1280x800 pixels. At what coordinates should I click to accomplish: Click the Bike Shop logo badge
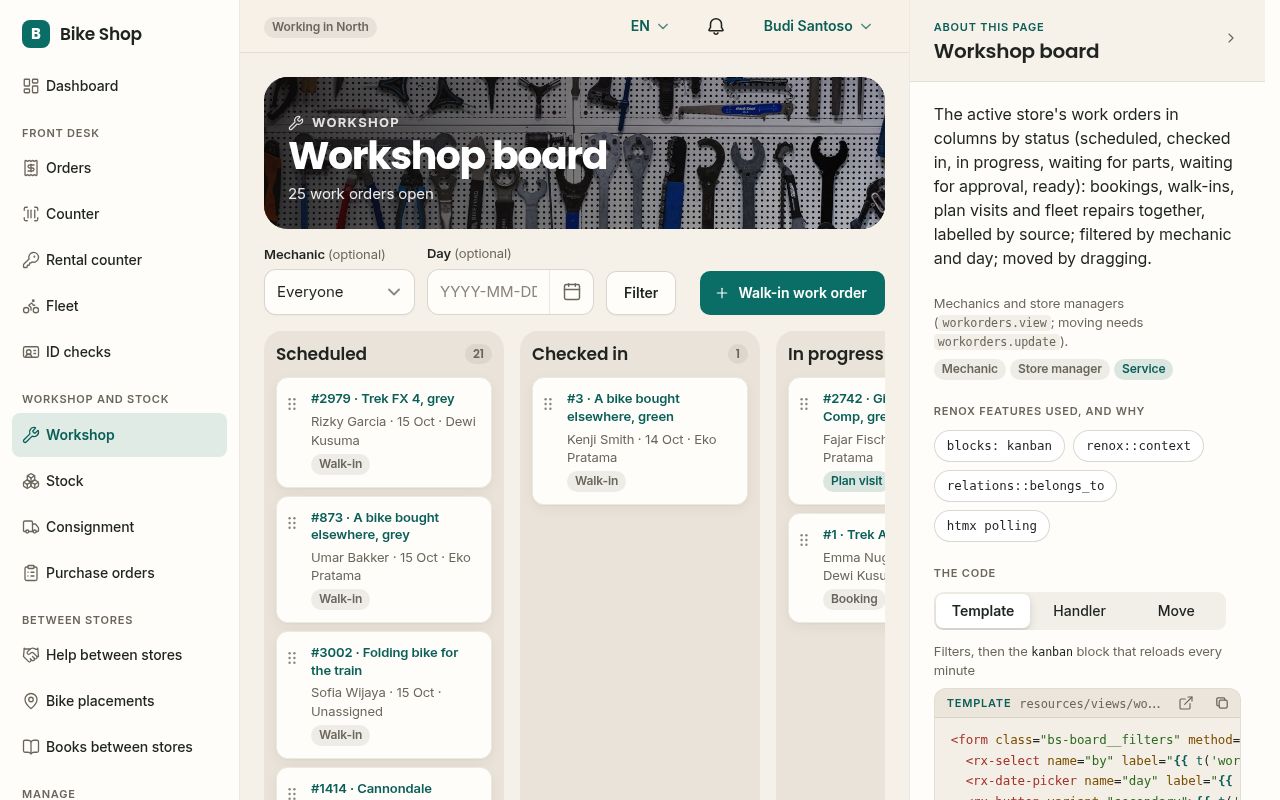[x=36, y=34]
